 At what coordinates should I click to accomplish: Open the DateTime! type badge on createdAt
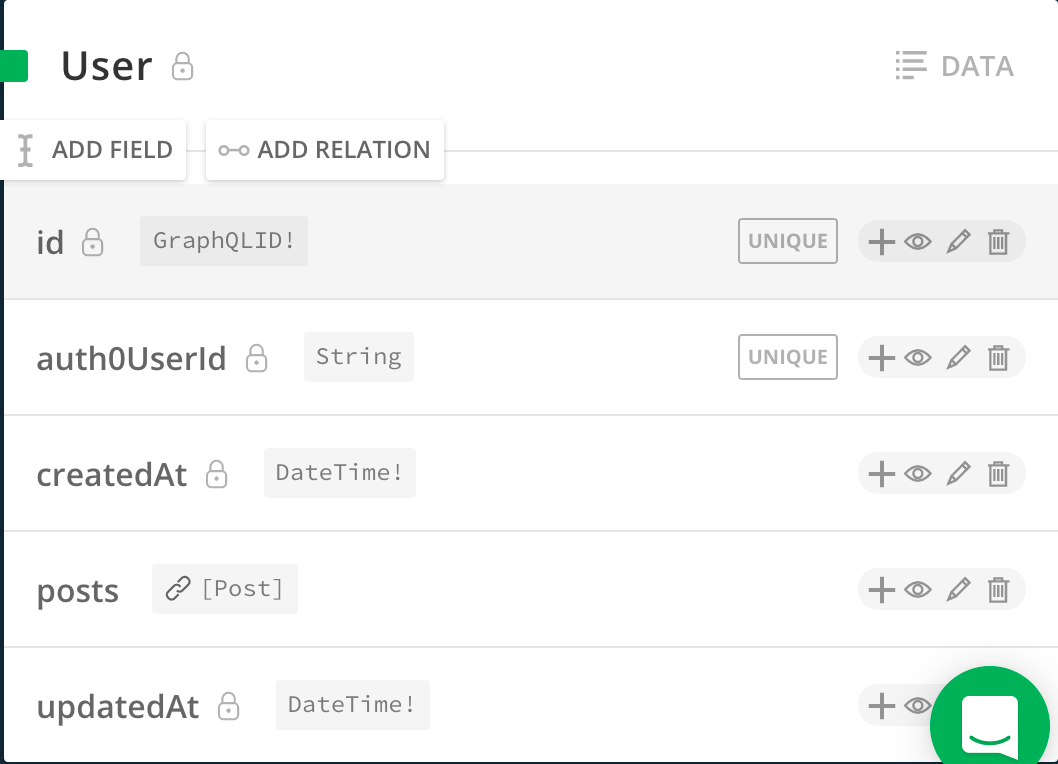click(x=339, y=473)
